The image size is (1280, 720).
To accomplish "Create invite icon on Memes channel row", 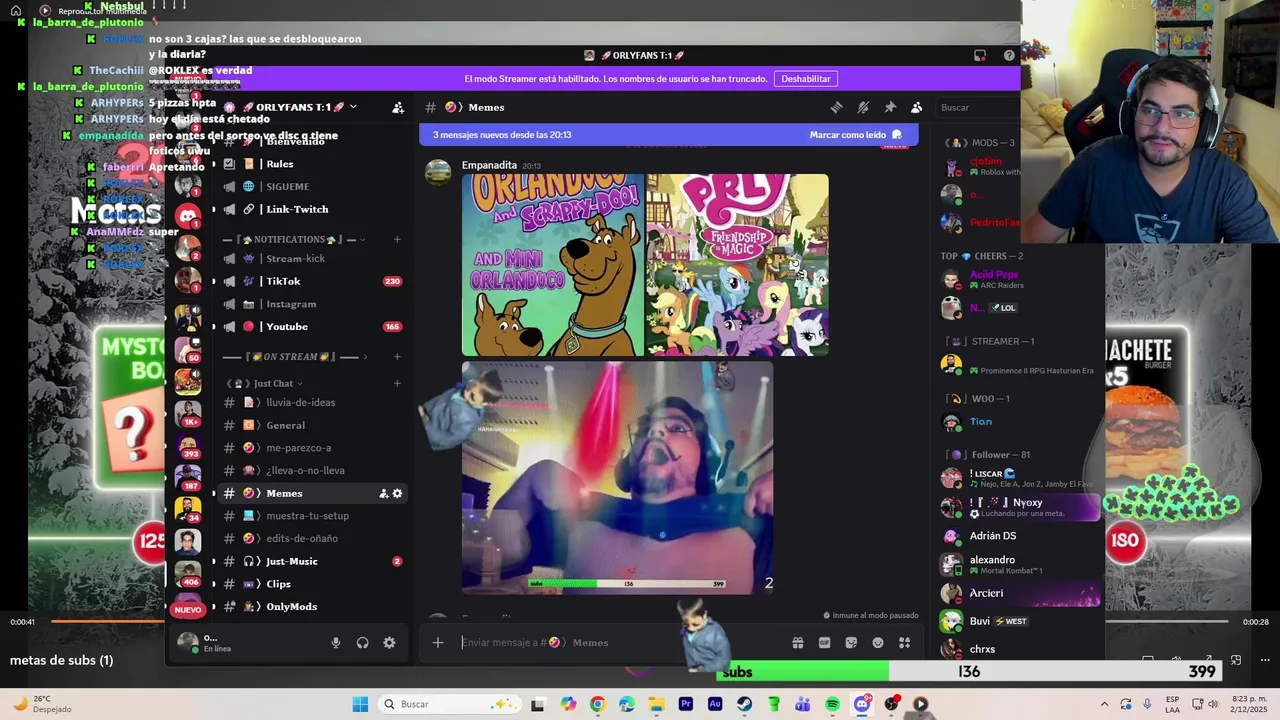I will (x=383, y=493).
